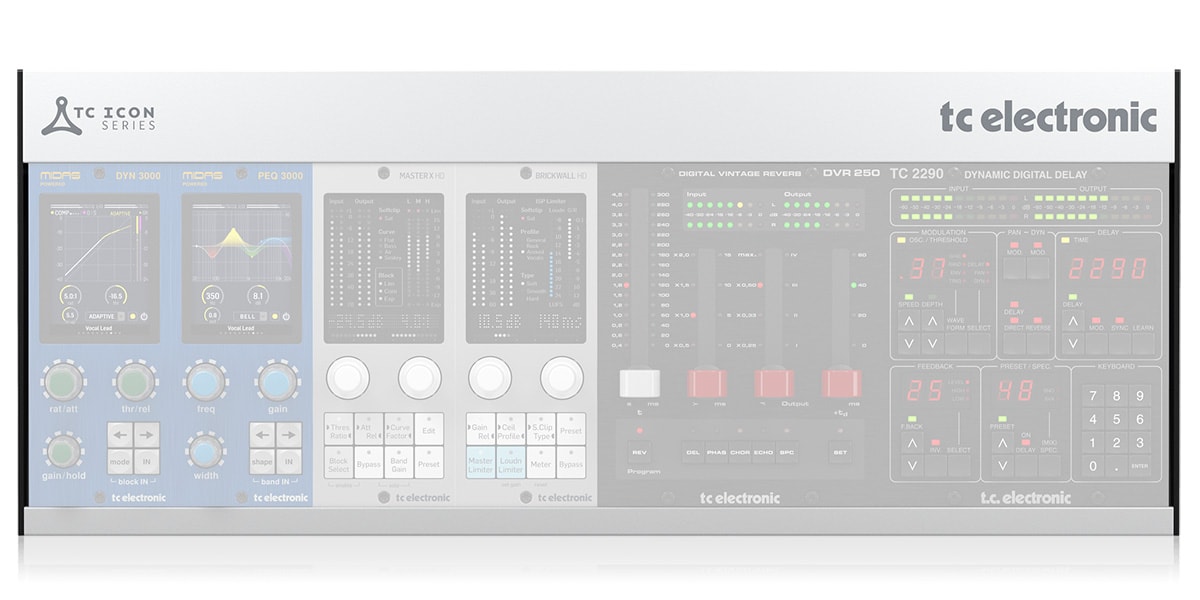
Task: Click the power icon on DYN 3000 screen
Action: coord(146,316)
